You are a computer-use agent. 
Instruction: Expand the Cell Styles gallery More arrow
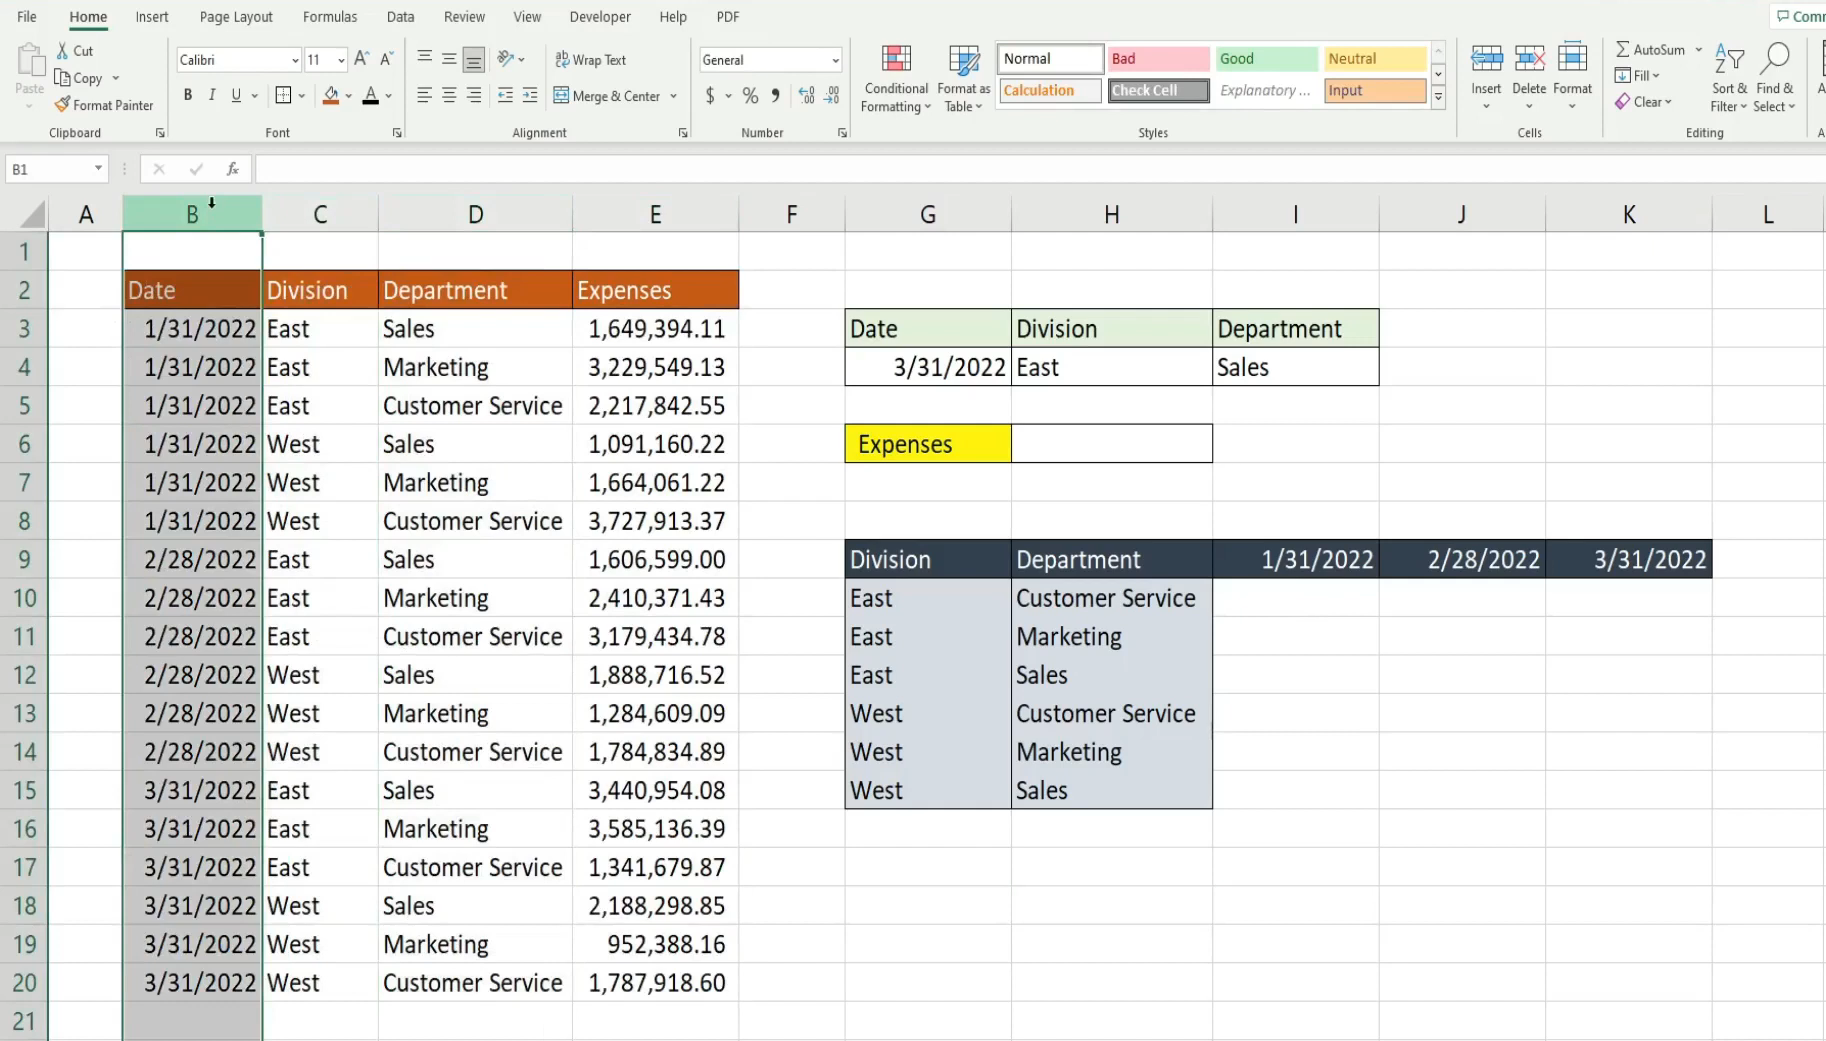click(x=1438, y=98)
